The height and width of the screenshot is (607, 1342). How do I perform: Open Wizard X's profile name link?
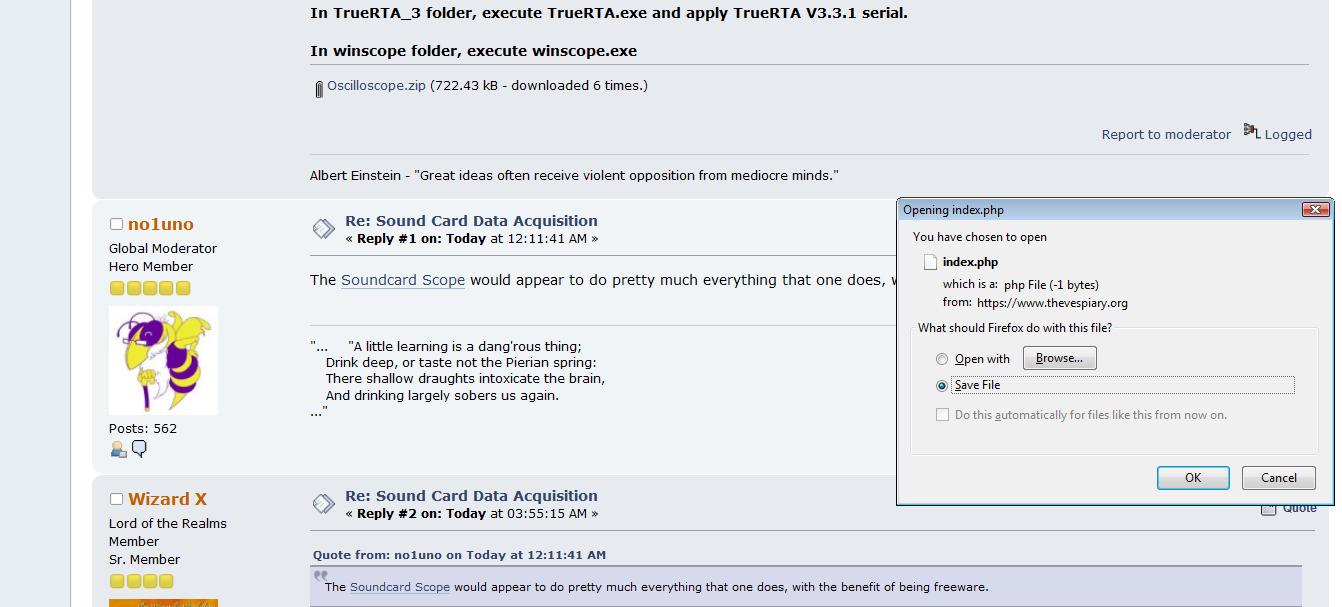[167, 499]
